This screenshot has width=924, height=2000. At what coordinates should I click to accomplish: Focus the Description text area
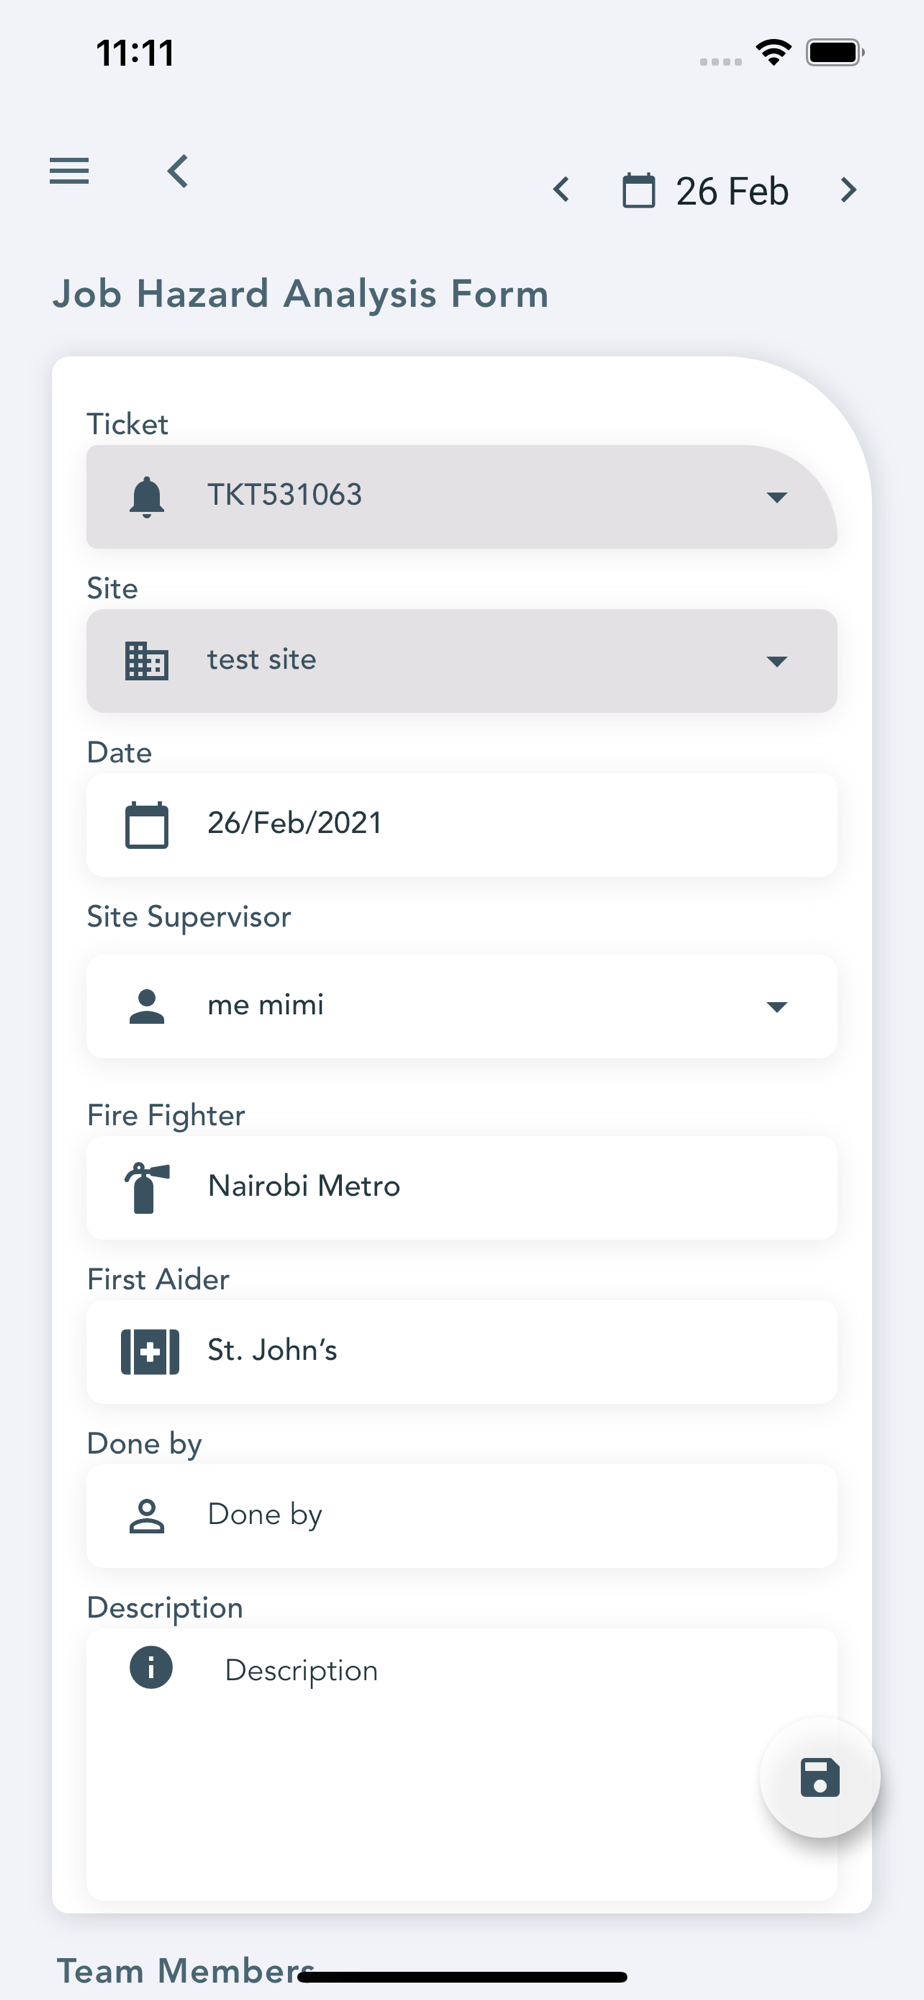pyautogui.click(x=462, y=1764)
